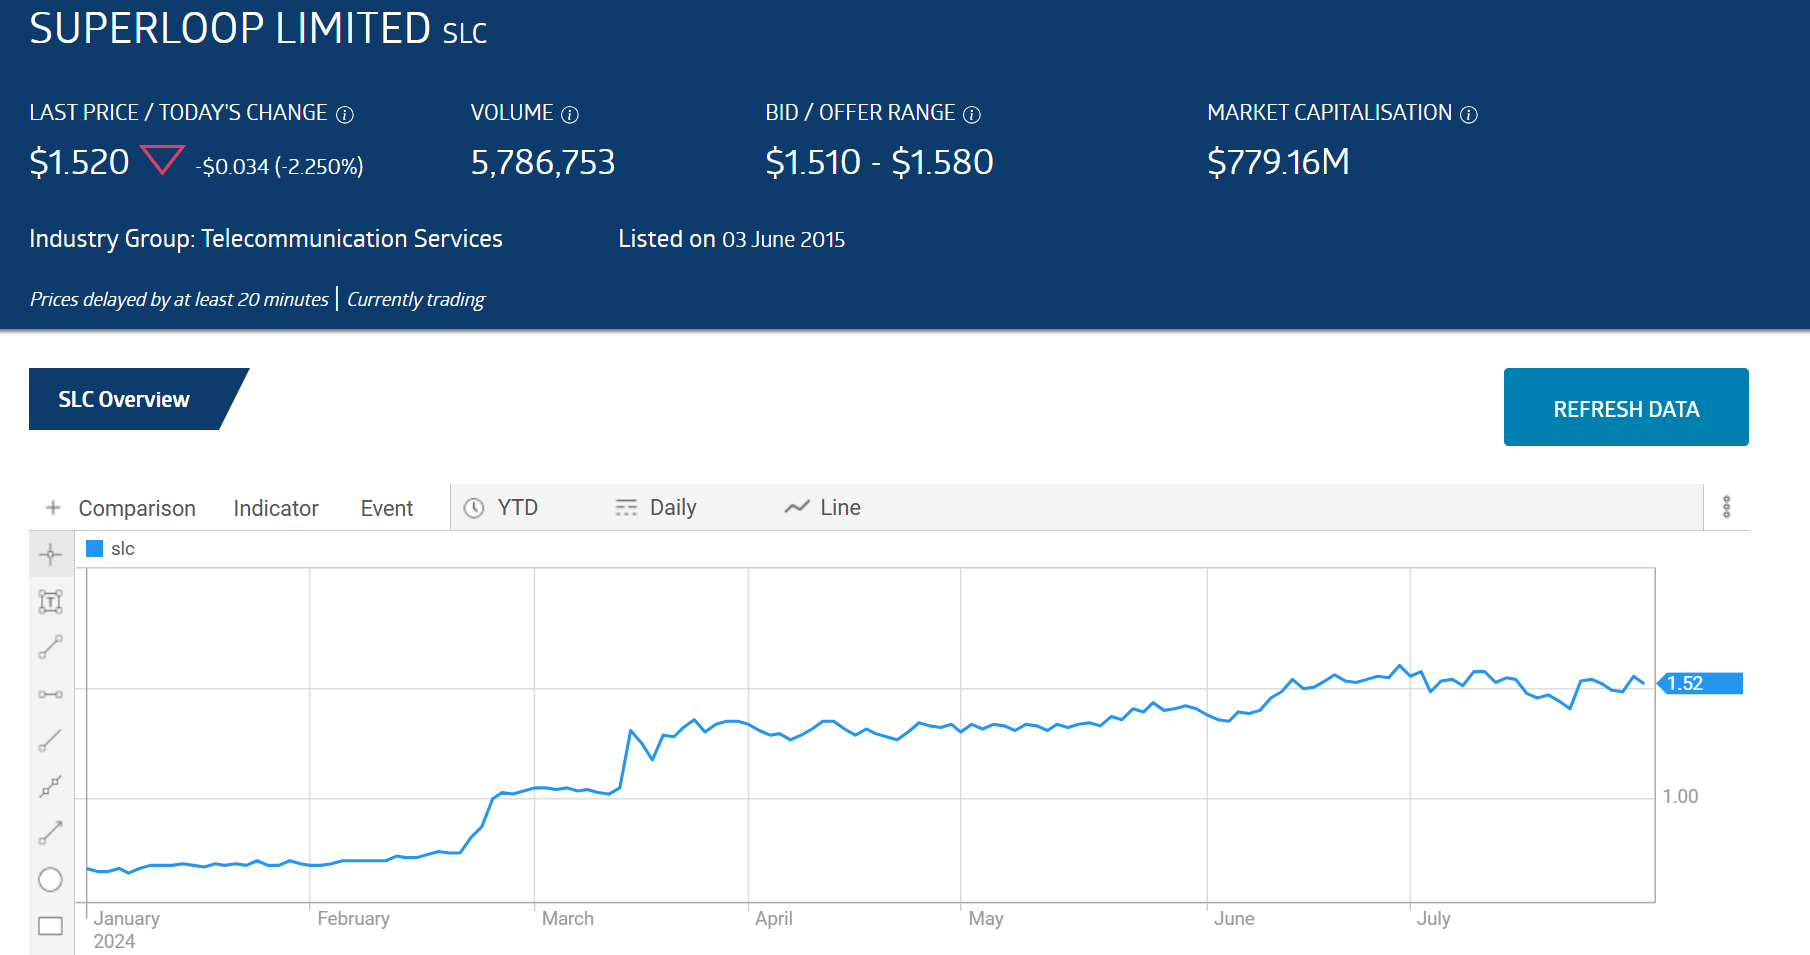Select the crosshair cursor tool
The height and width of the screenshot is (955, 1810).
(x=50, y=555)
